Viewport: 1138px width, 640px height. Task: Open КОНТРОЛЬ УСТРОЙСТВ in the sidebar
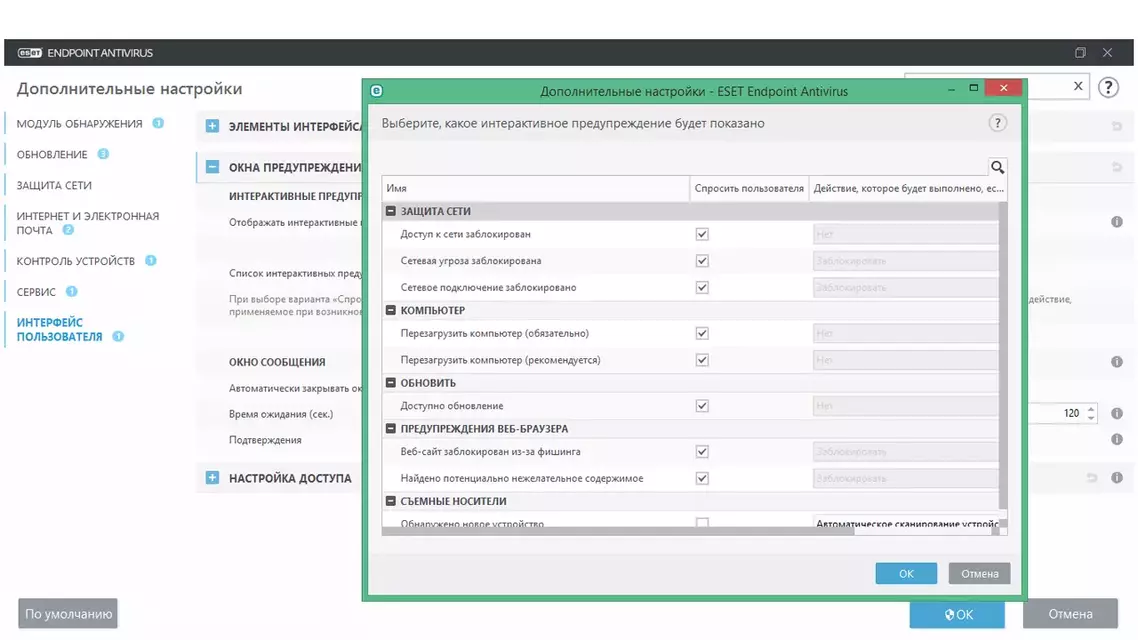coord(75,261)
